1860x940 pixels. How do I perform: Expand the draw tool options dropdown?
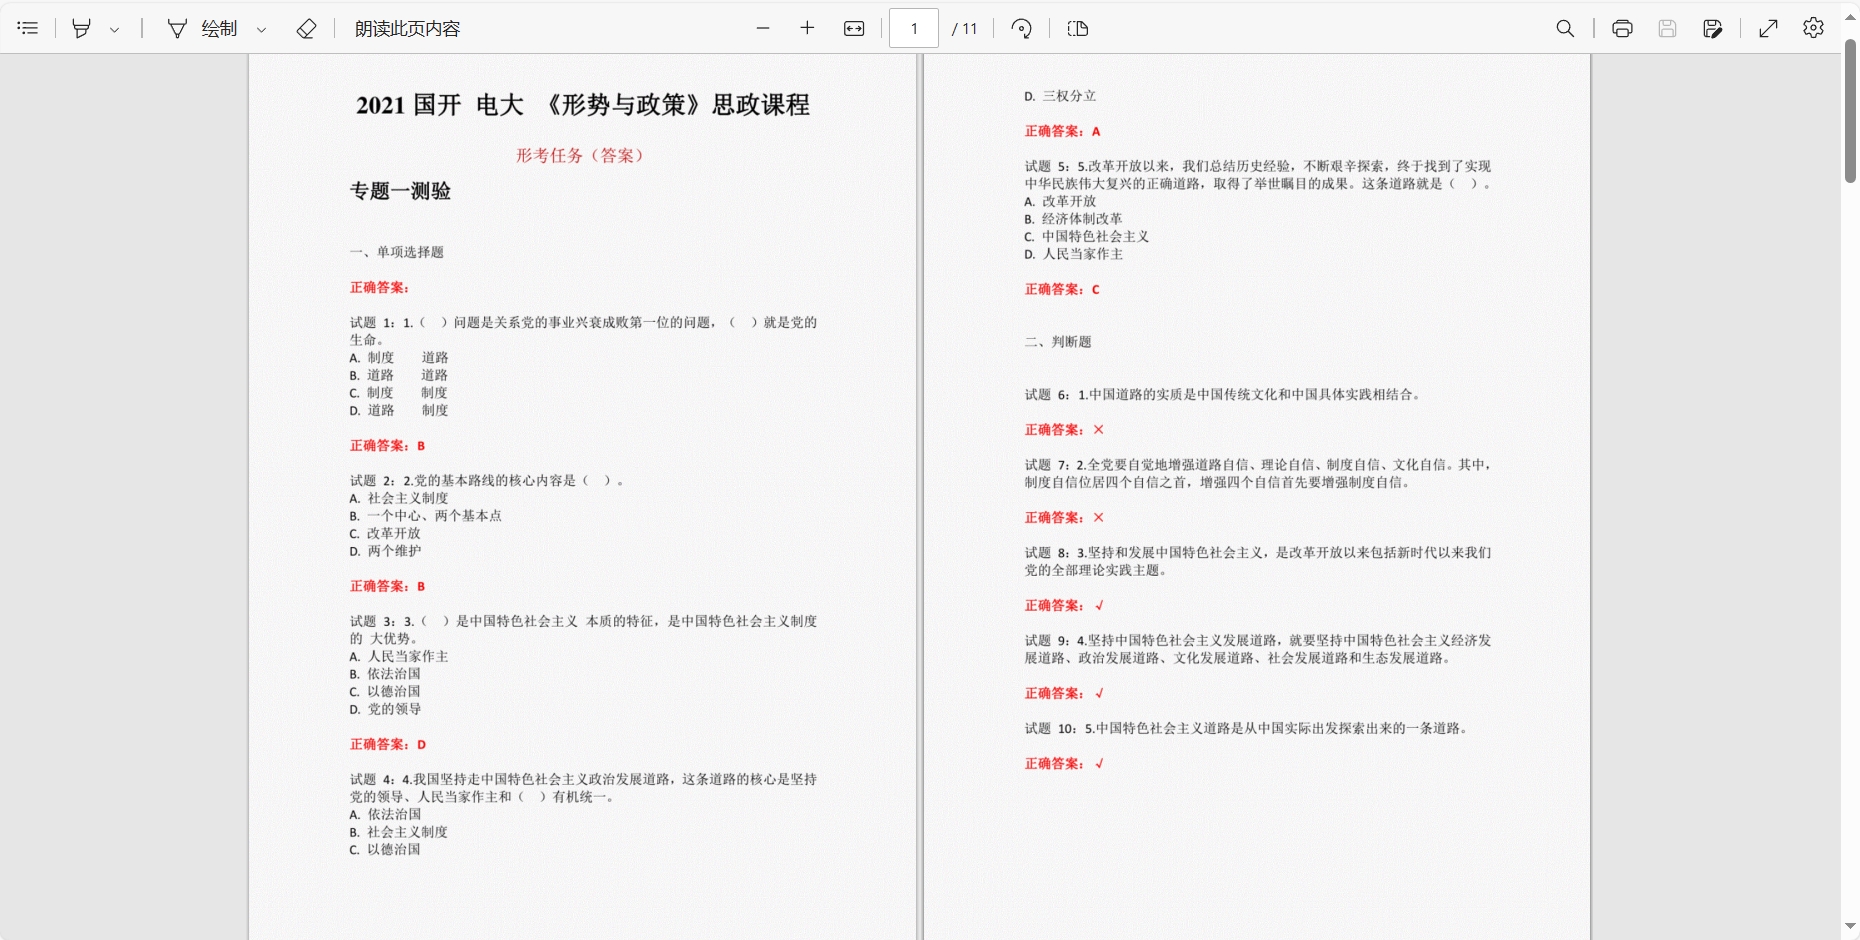pyautogui.click(x=262, y=29)
